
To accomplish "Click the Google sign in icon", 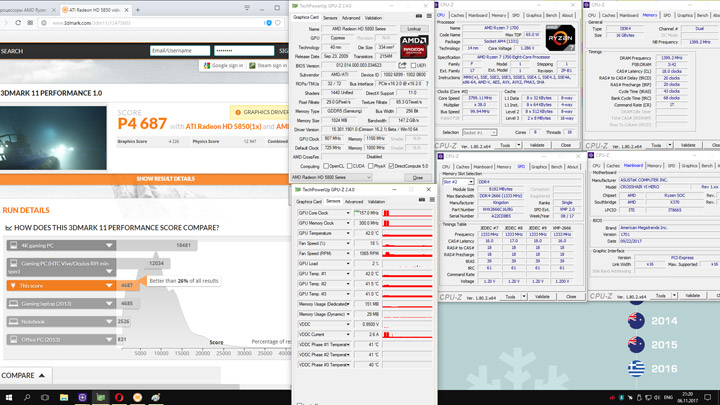I will coord(207,66).
